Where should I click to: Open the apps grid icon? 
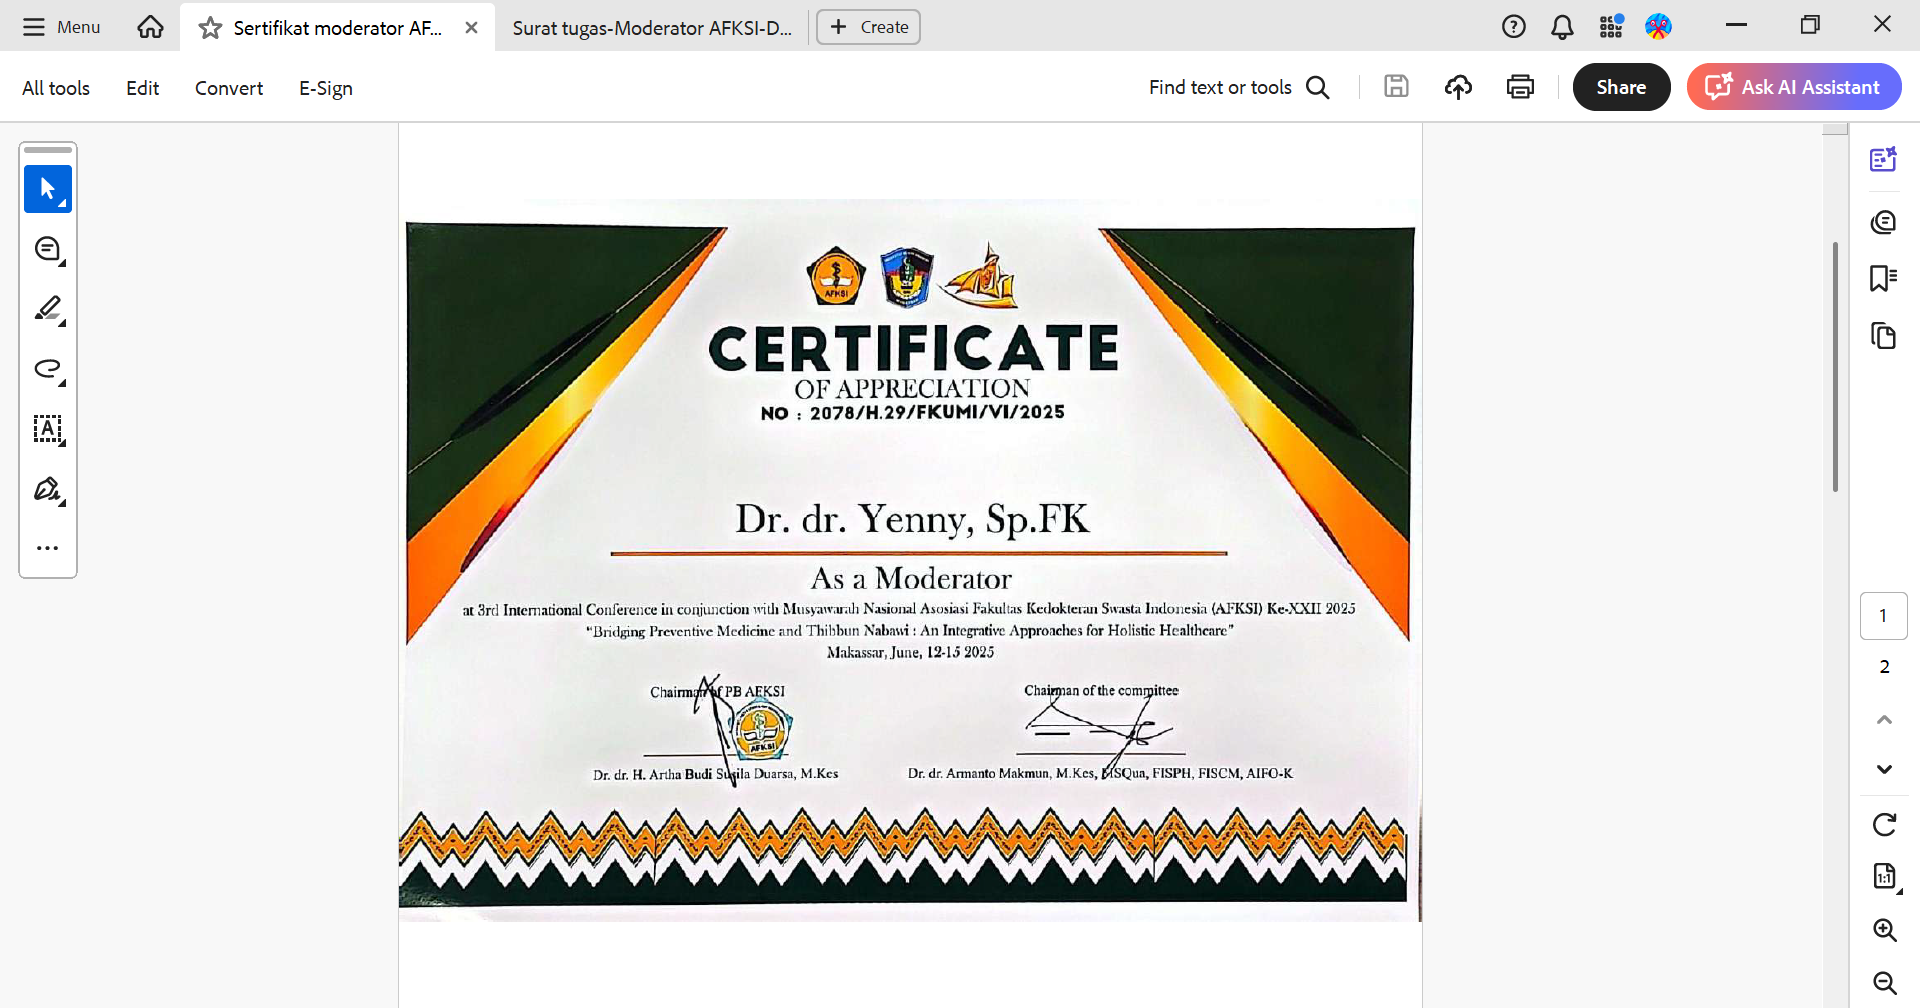[x=1610, y=27]
